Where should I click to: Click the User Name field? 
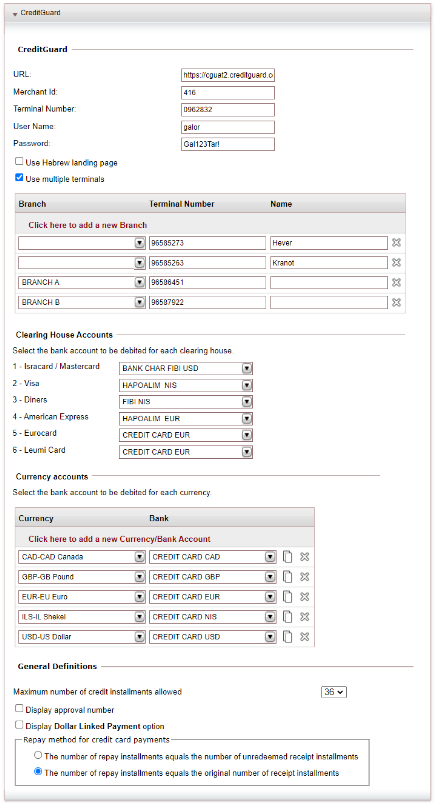(228, 127)
